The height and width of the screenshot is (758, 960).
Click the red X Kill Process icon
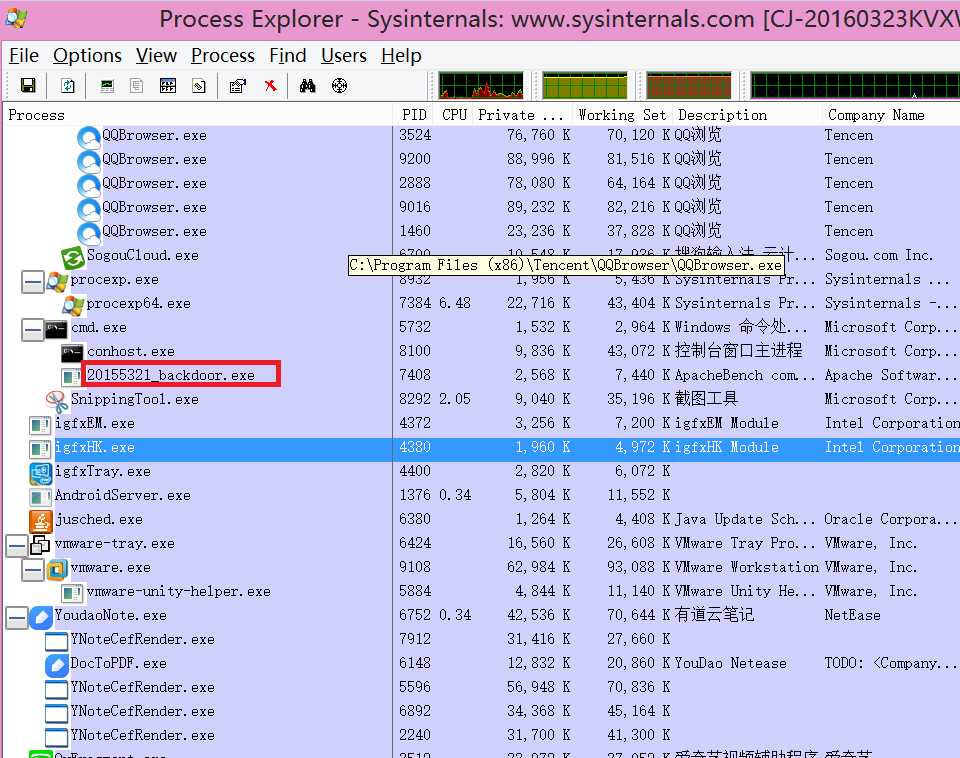[x=271, y=86]
